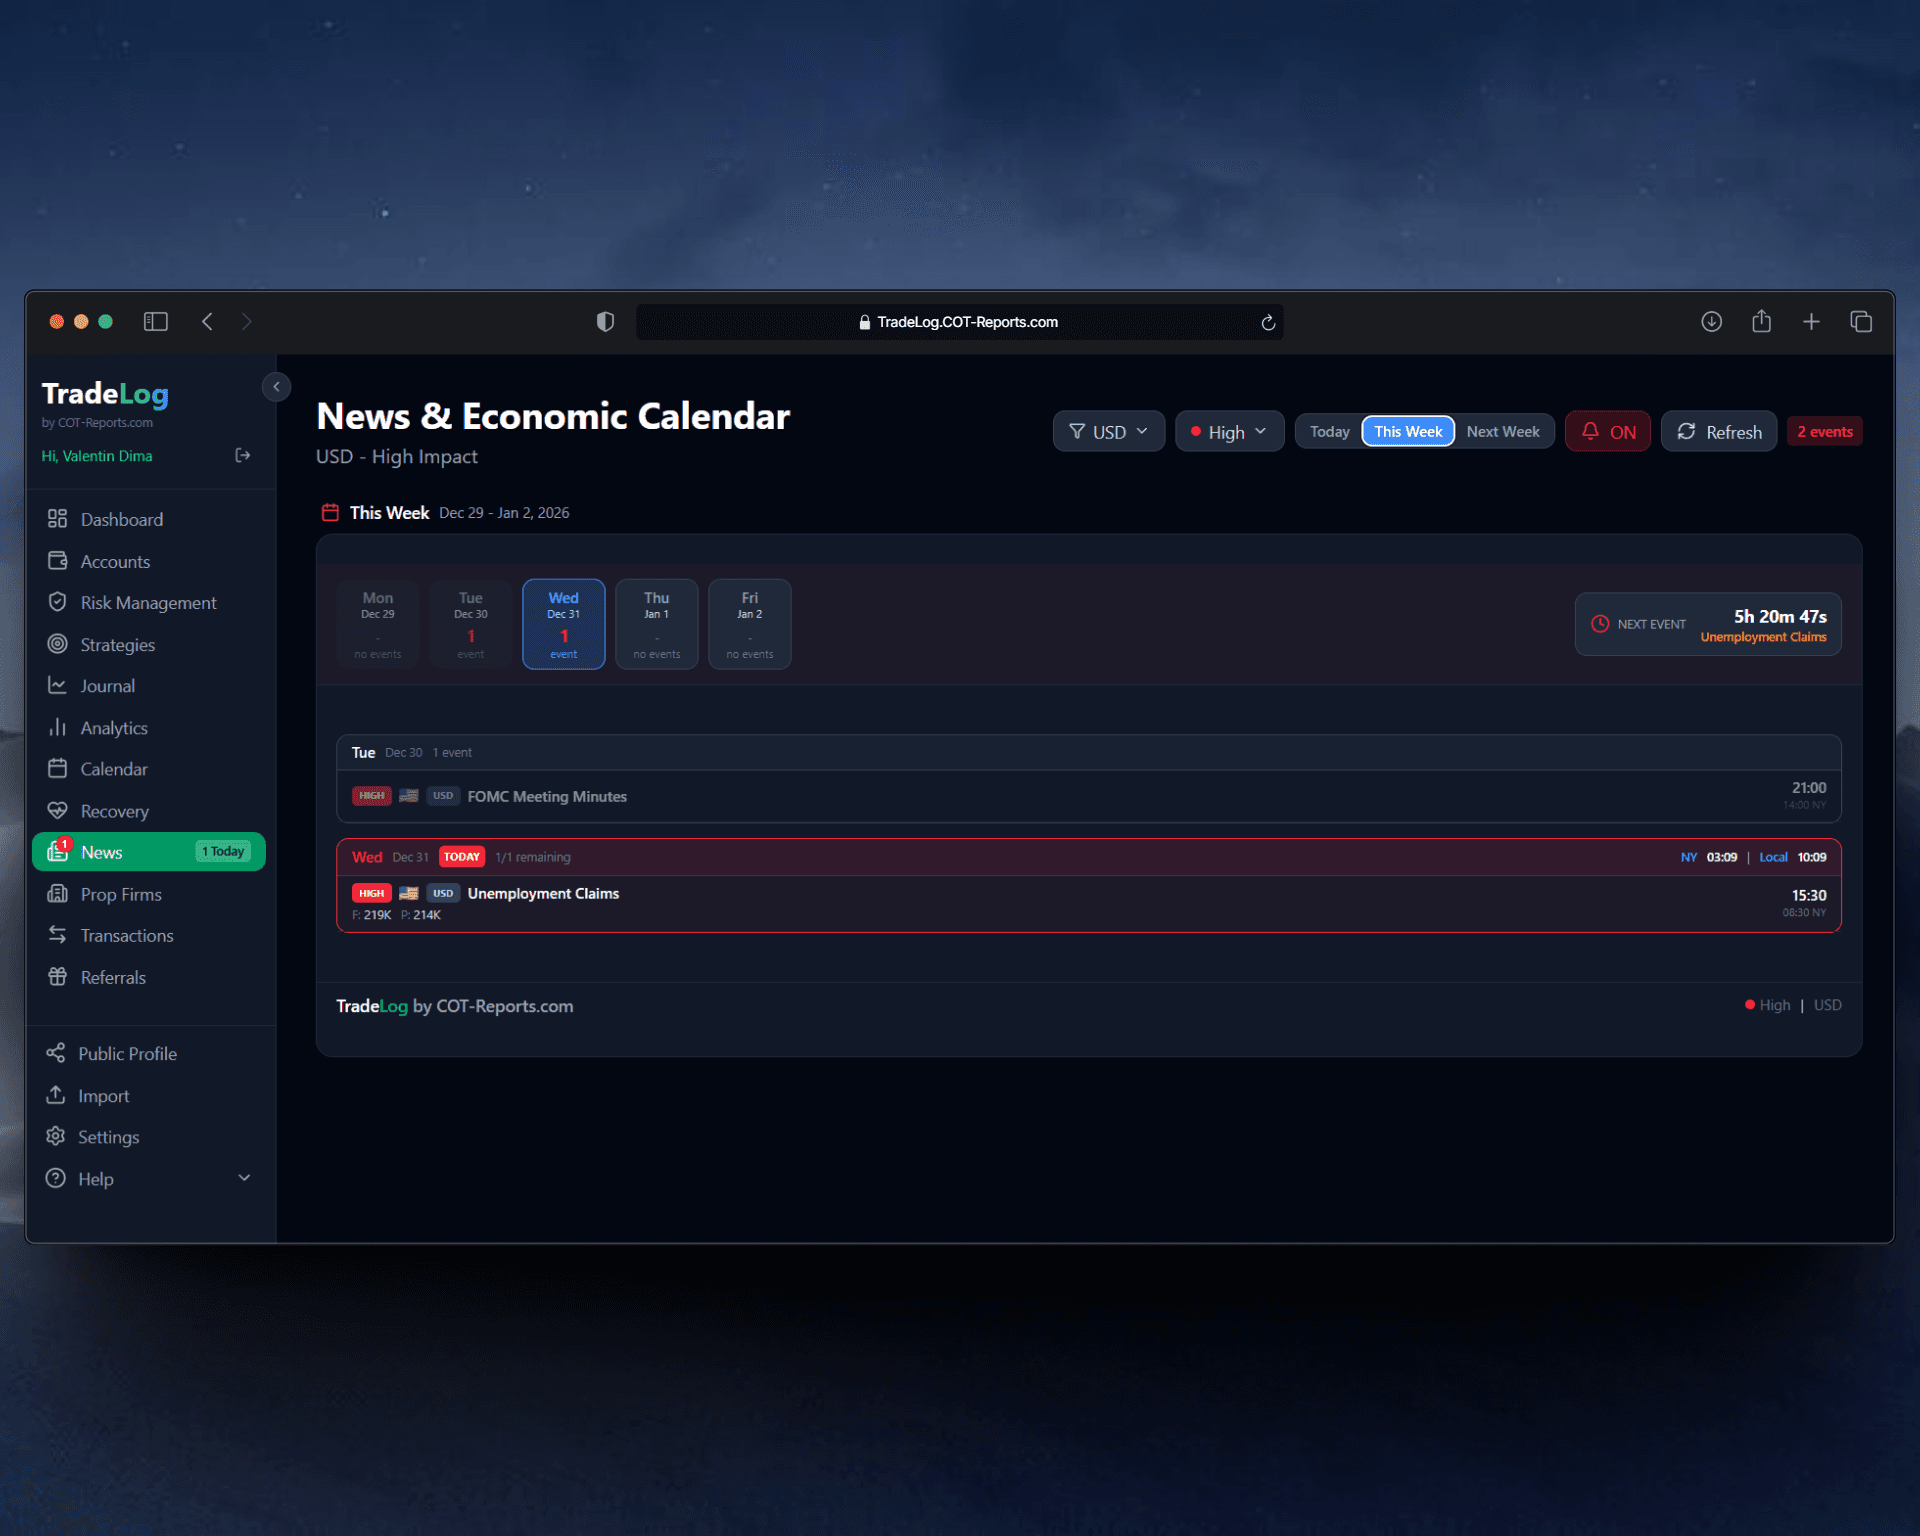Toggle the alert bell ON button

point(1607,432)
